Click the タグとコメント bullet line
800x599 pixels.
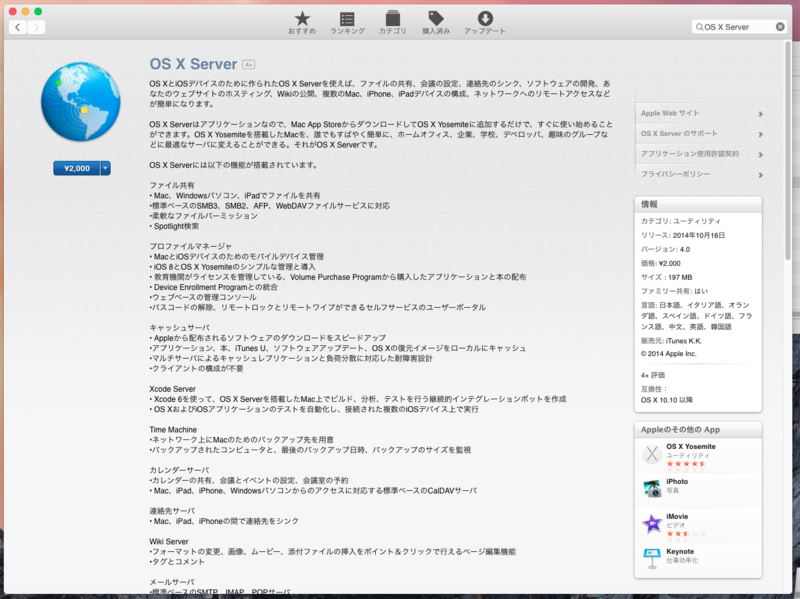[x=177, y=562]
